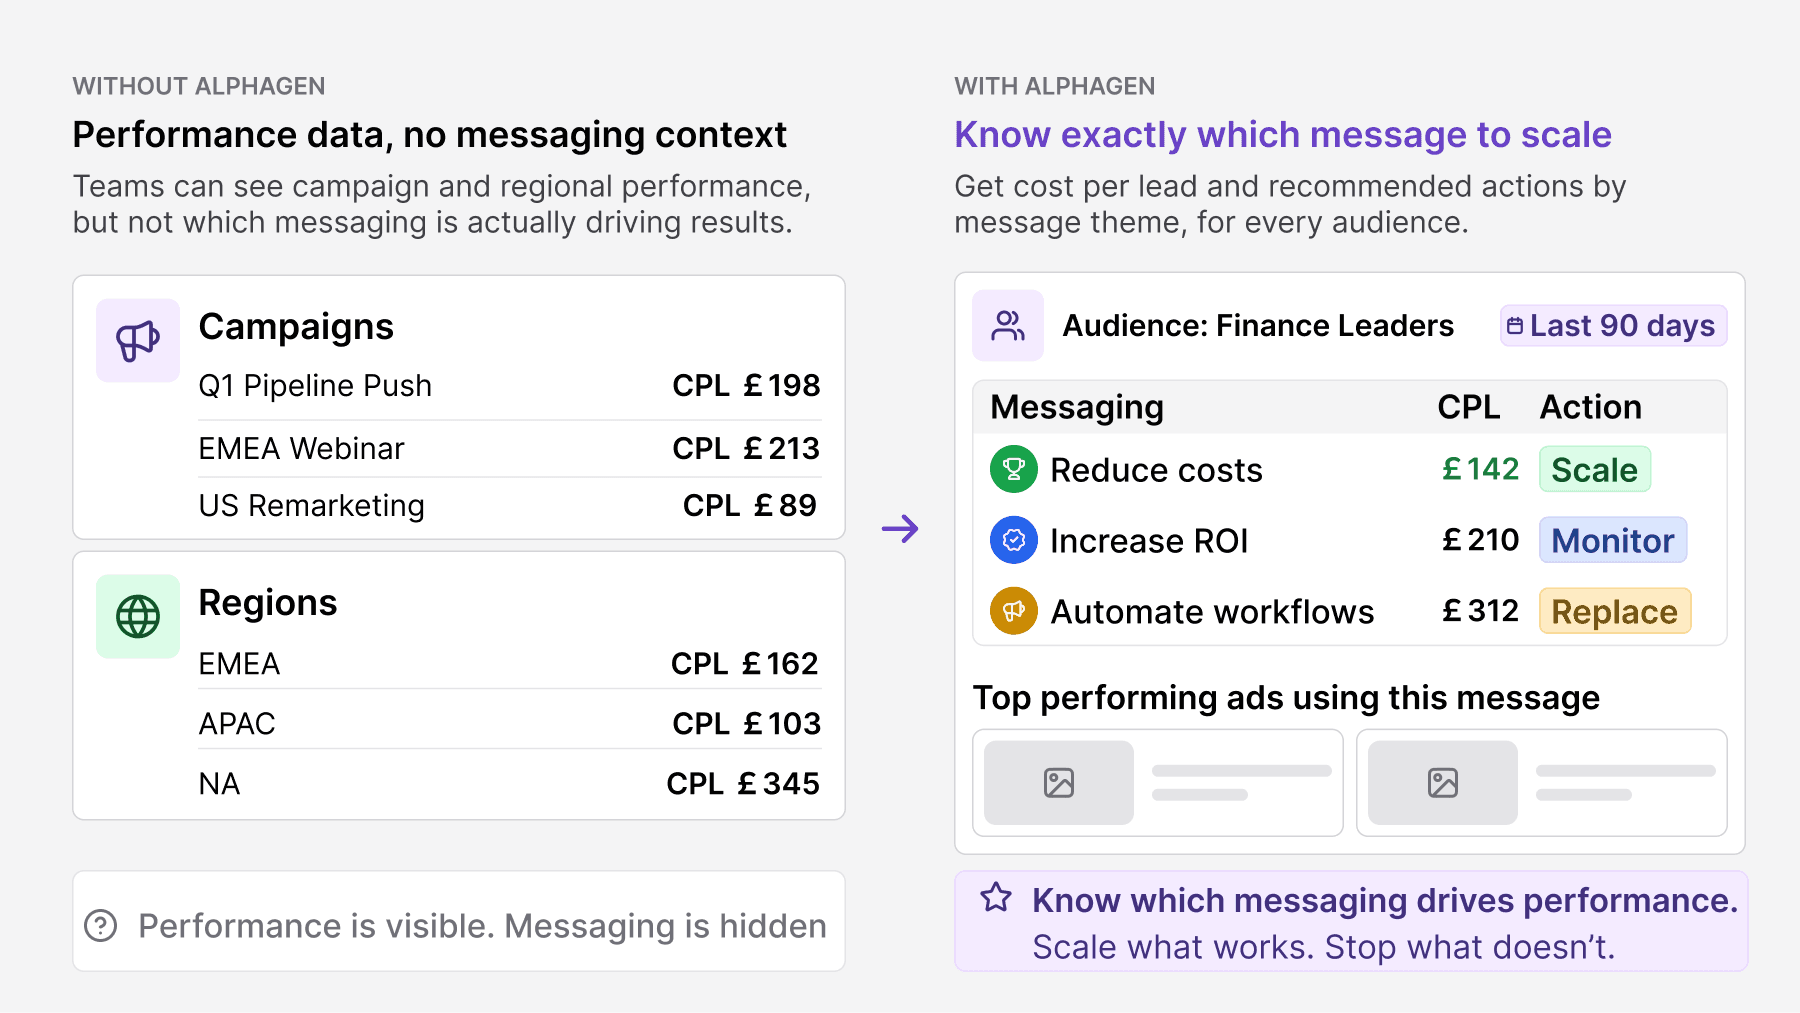
Task: Click the CPL column header
Action: (1468, 407)
